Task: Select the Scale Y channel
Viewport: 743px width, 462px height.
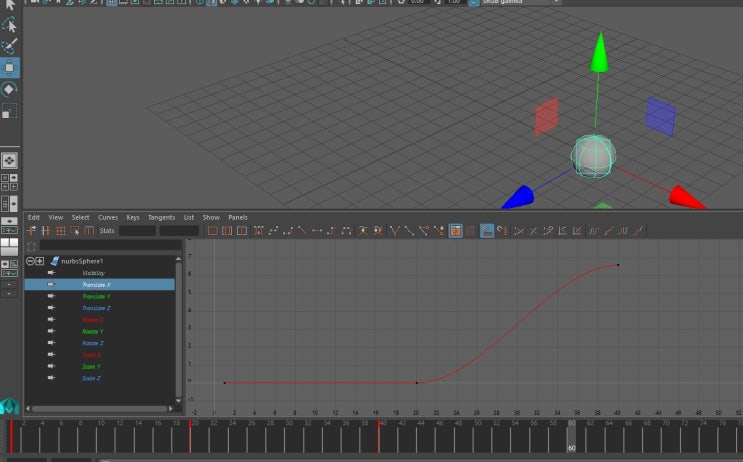Action: pos(91,367)
